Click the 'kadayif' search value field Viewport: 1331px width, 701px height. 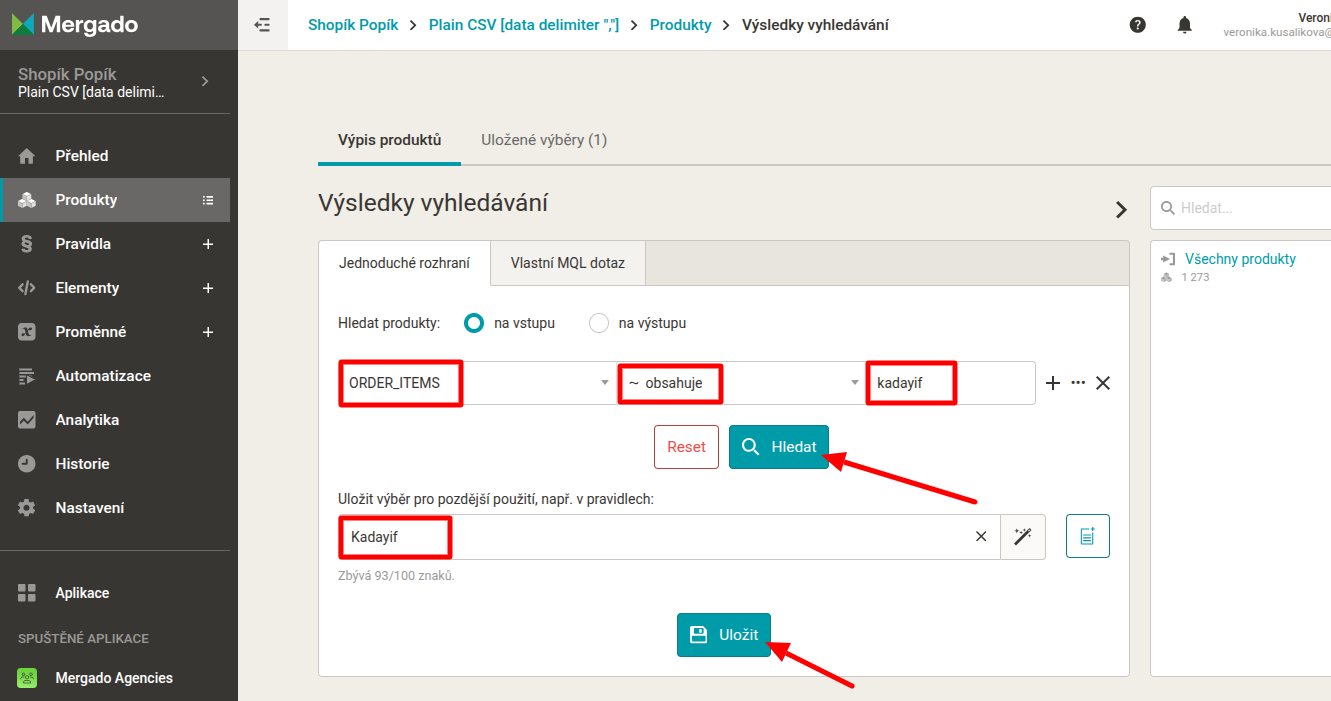click(950, 383)
